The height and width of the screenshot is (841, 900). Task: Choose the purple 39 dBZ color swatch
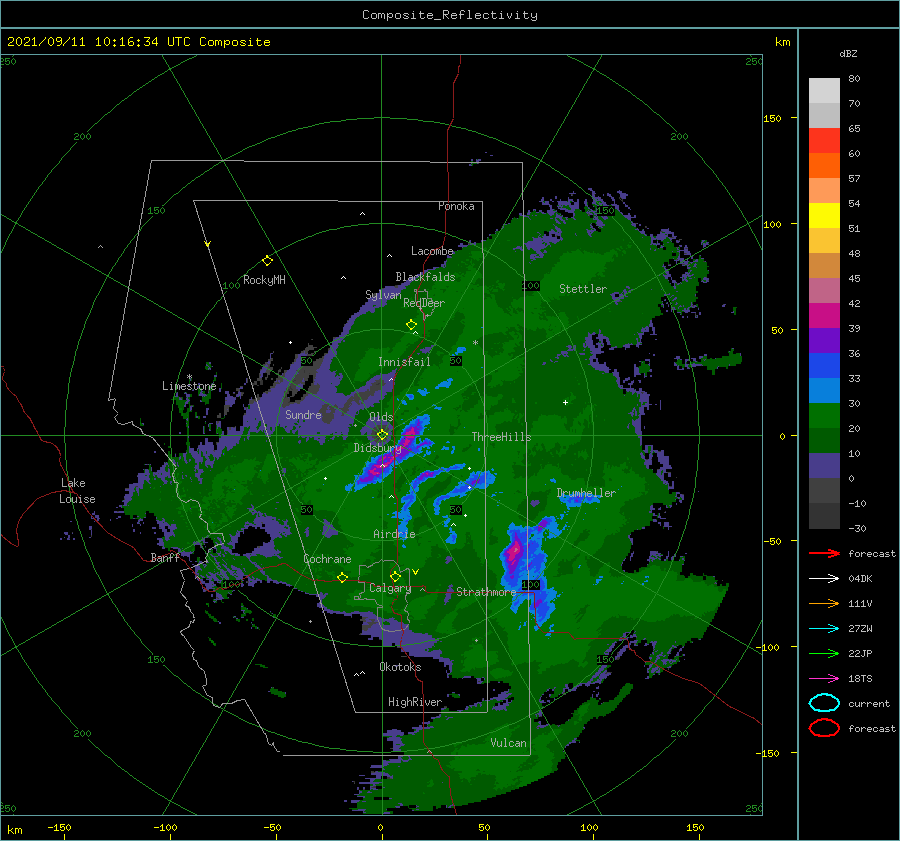click(x=824, y=341)
